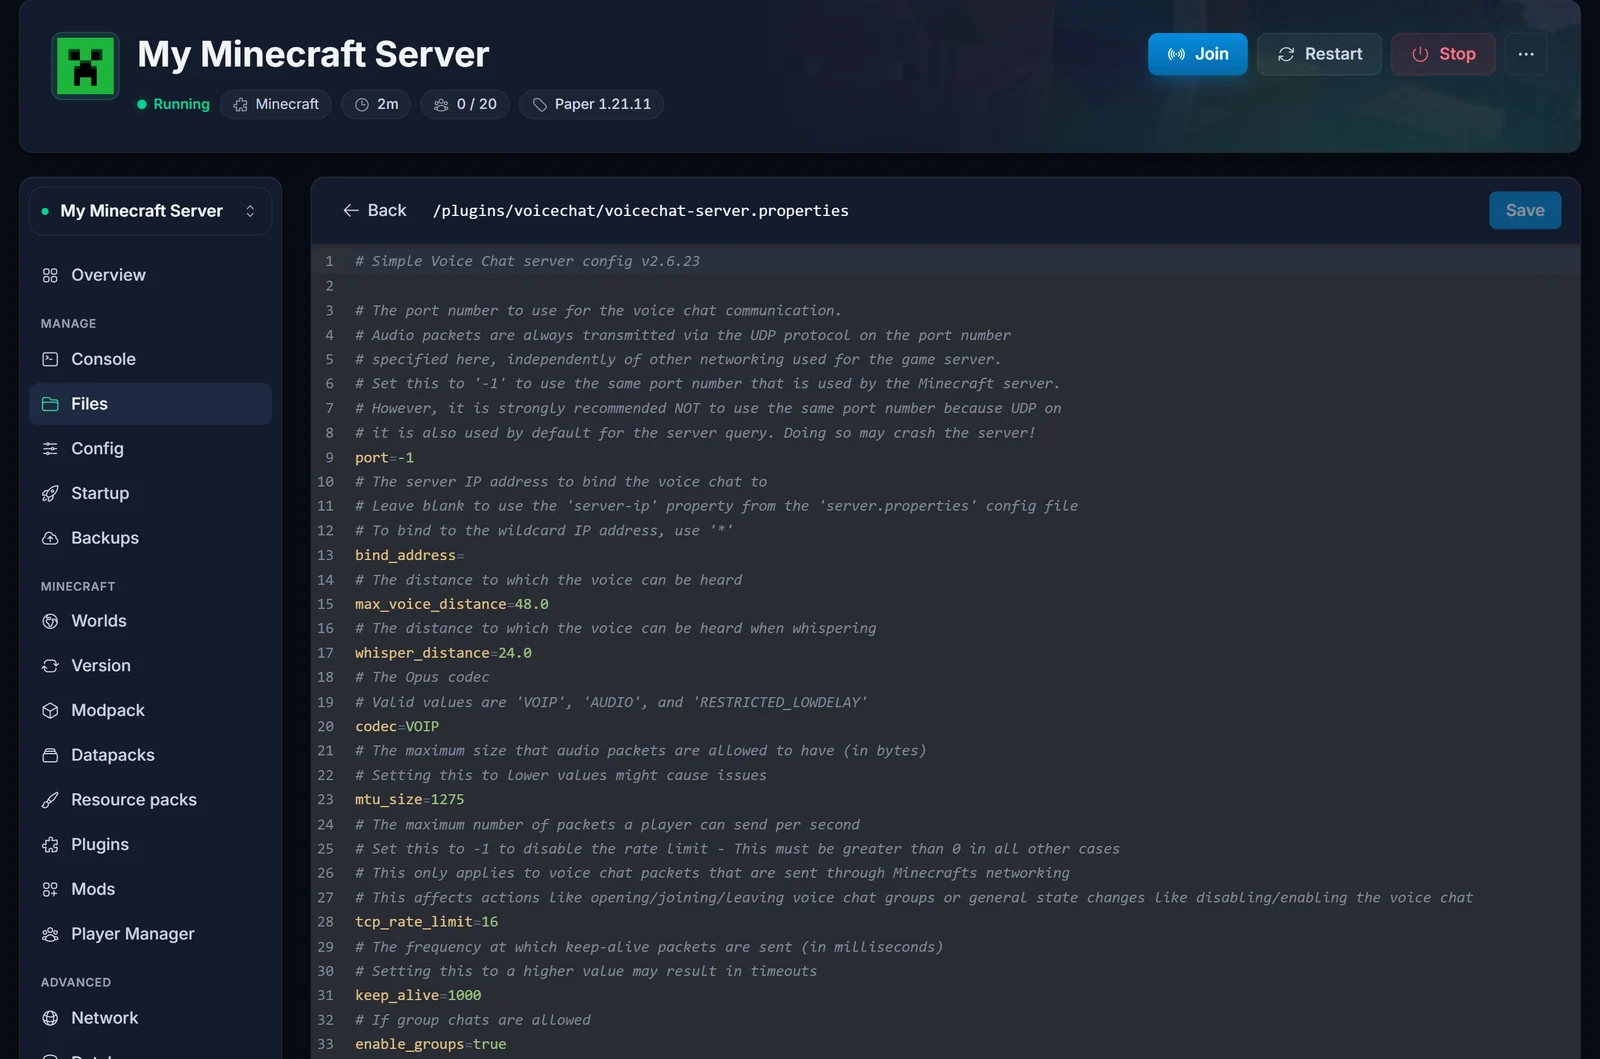Click the bind_address= line
1600x1059 pixels.
pyautogui.click(x=409, y=555)
